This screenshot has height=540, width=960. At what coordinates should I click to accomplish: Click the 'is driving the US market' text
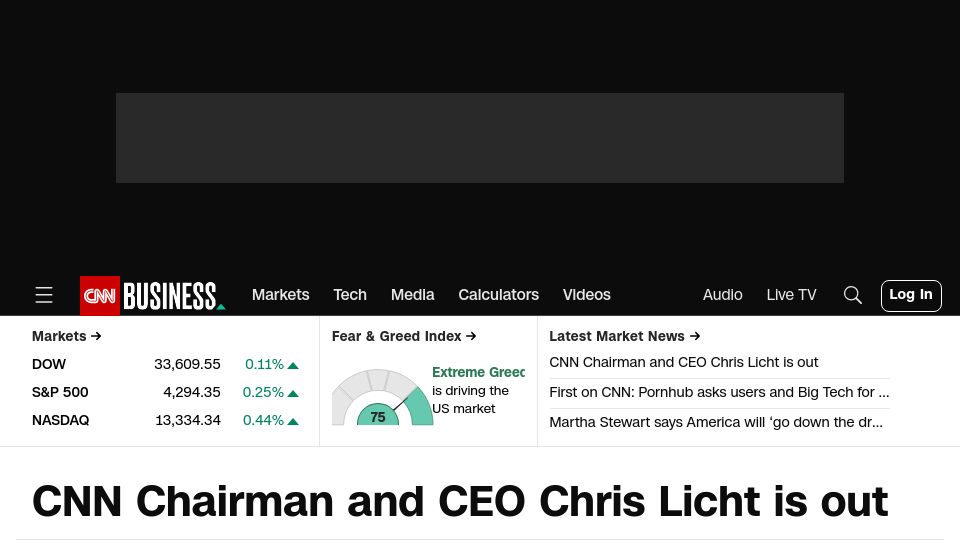(470, 400)
